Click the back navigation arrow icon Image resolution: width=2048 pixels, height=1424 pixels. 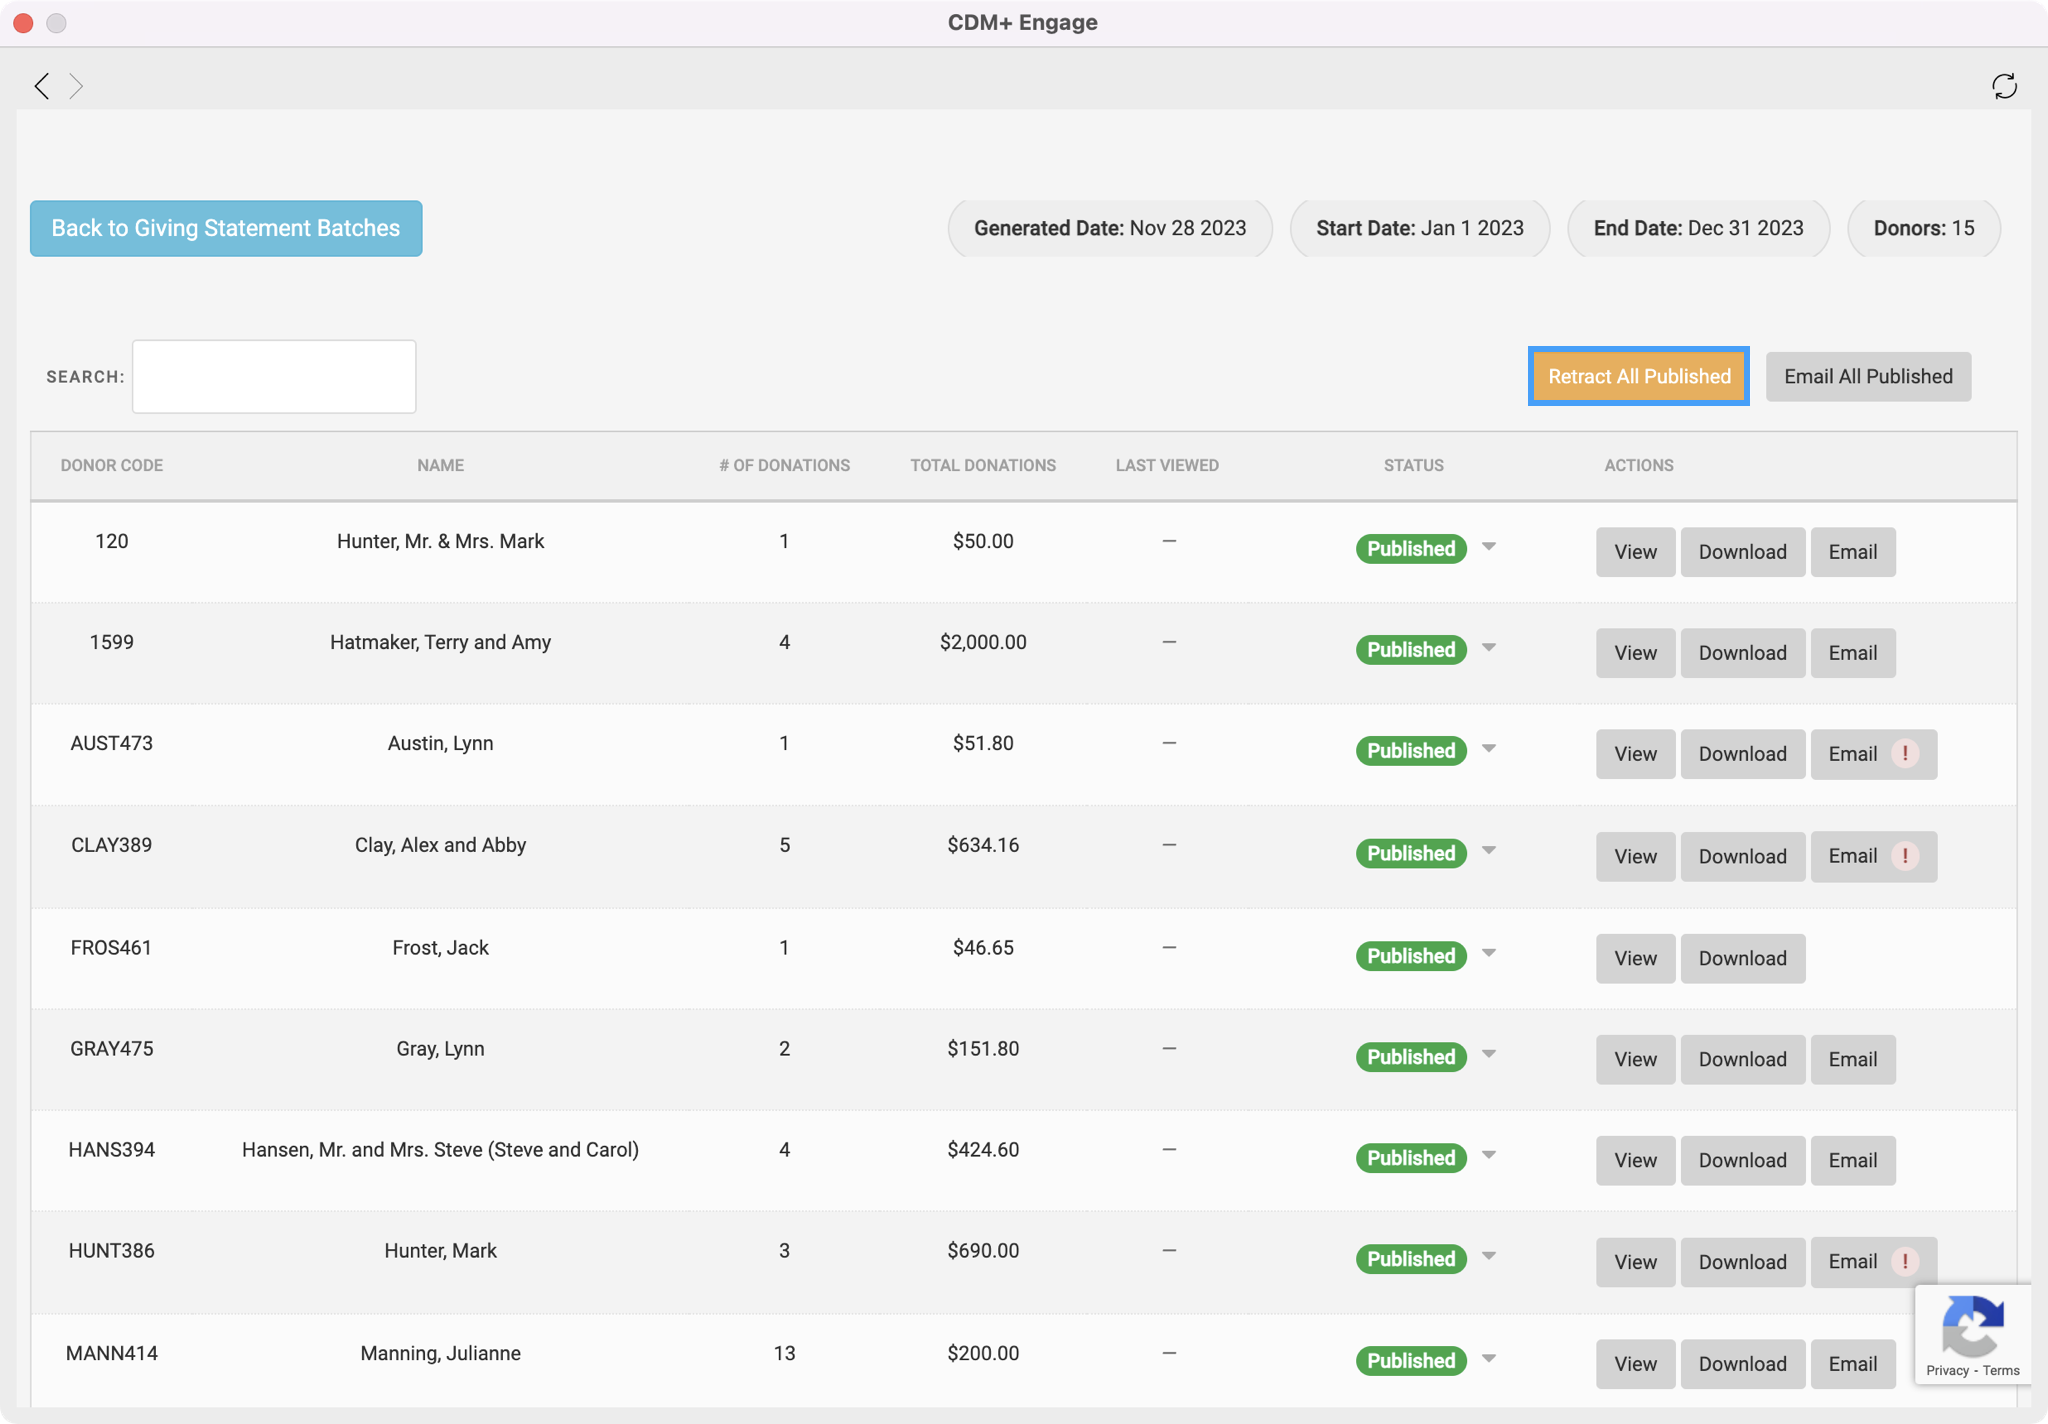point(41,86)
